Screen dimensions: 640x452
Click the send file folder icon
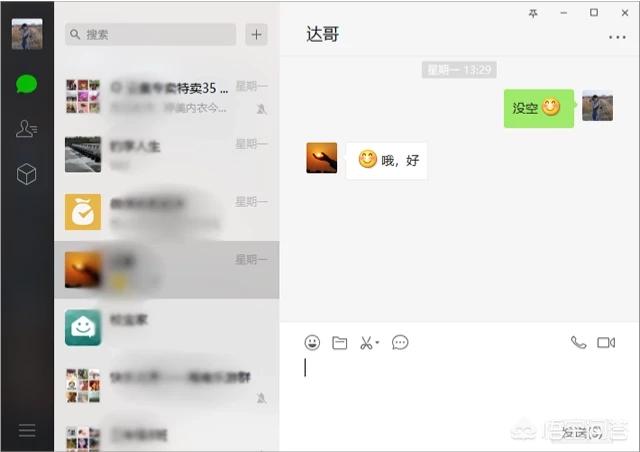340,343
